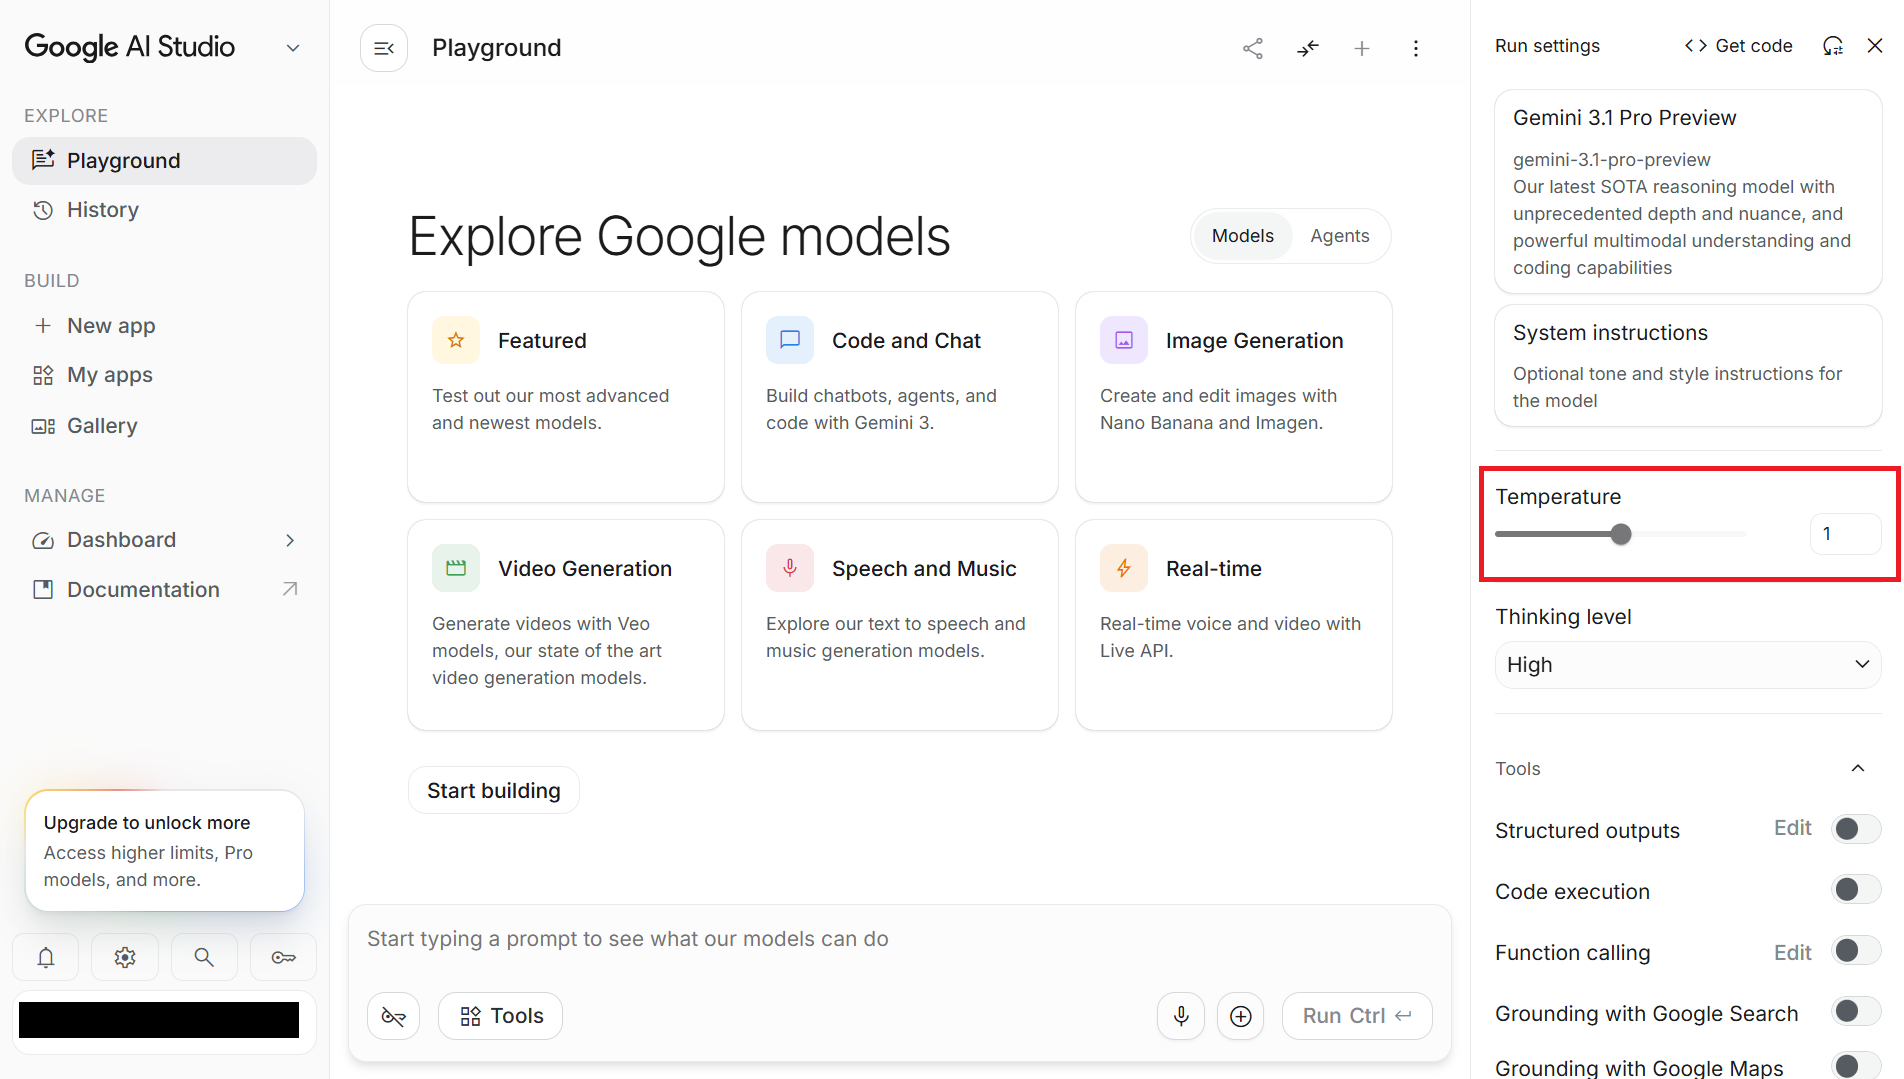This screenshot has width=1904, height=1079.
Task: Click the Upgrade to unlock more banner
Action: pyautogui.click(x=165, y=851)
